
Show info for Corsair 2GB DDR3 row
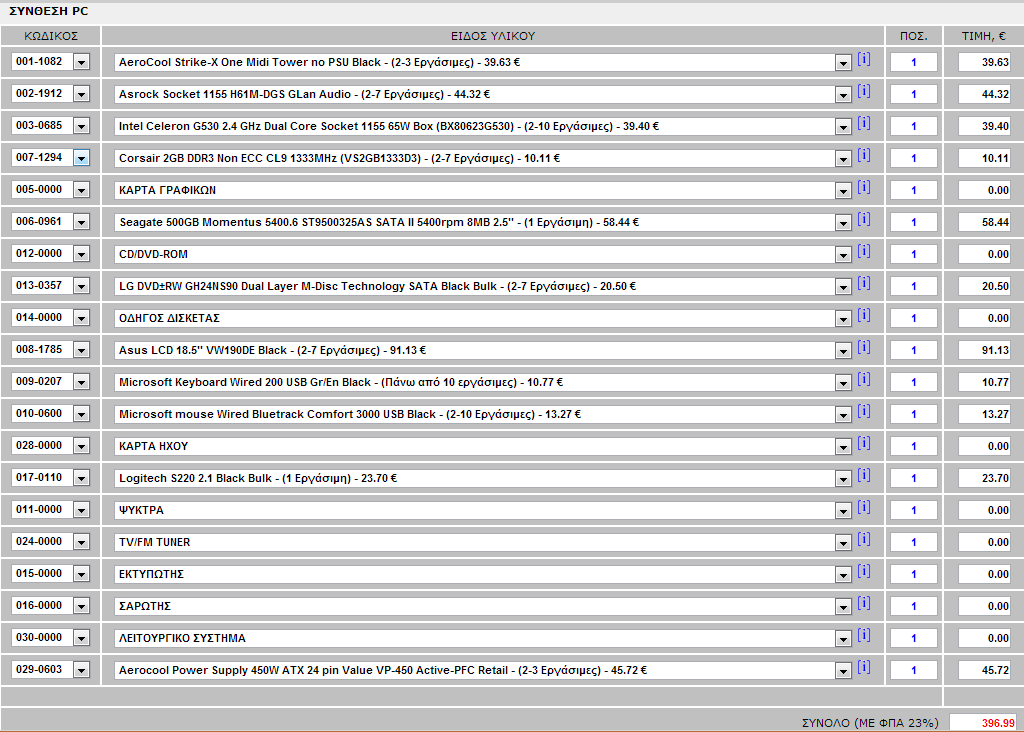coord(863,155)
